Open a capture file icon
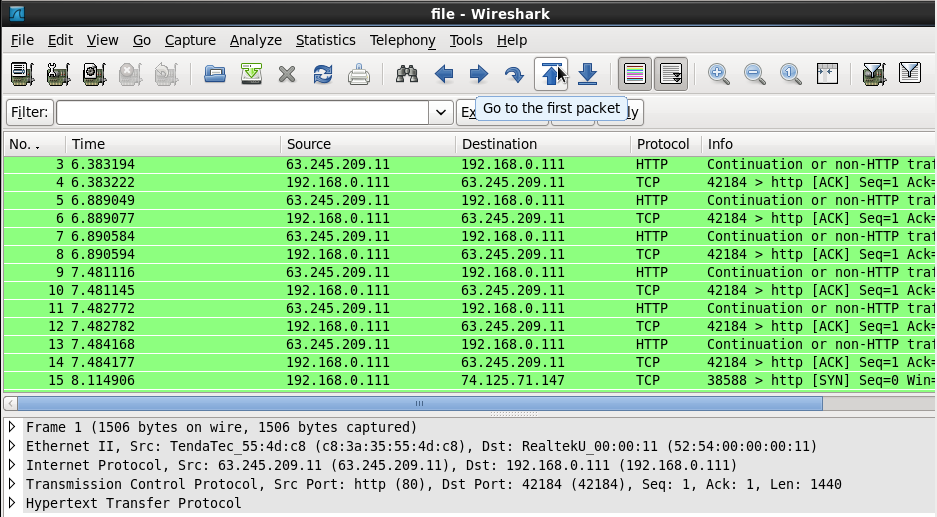This screenshot has height=517, width=937. (x=215, y=74)
